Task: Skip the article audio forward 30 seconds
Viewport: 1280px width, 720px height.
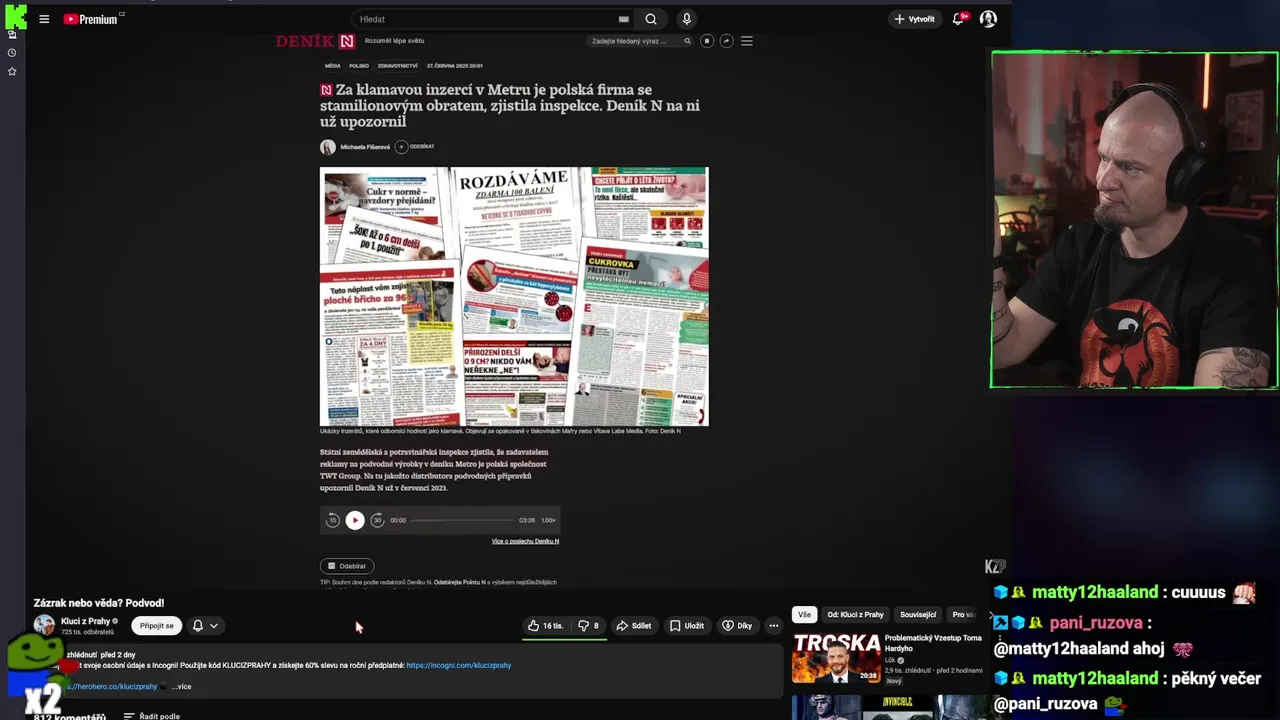Action: tap(377, 520)
